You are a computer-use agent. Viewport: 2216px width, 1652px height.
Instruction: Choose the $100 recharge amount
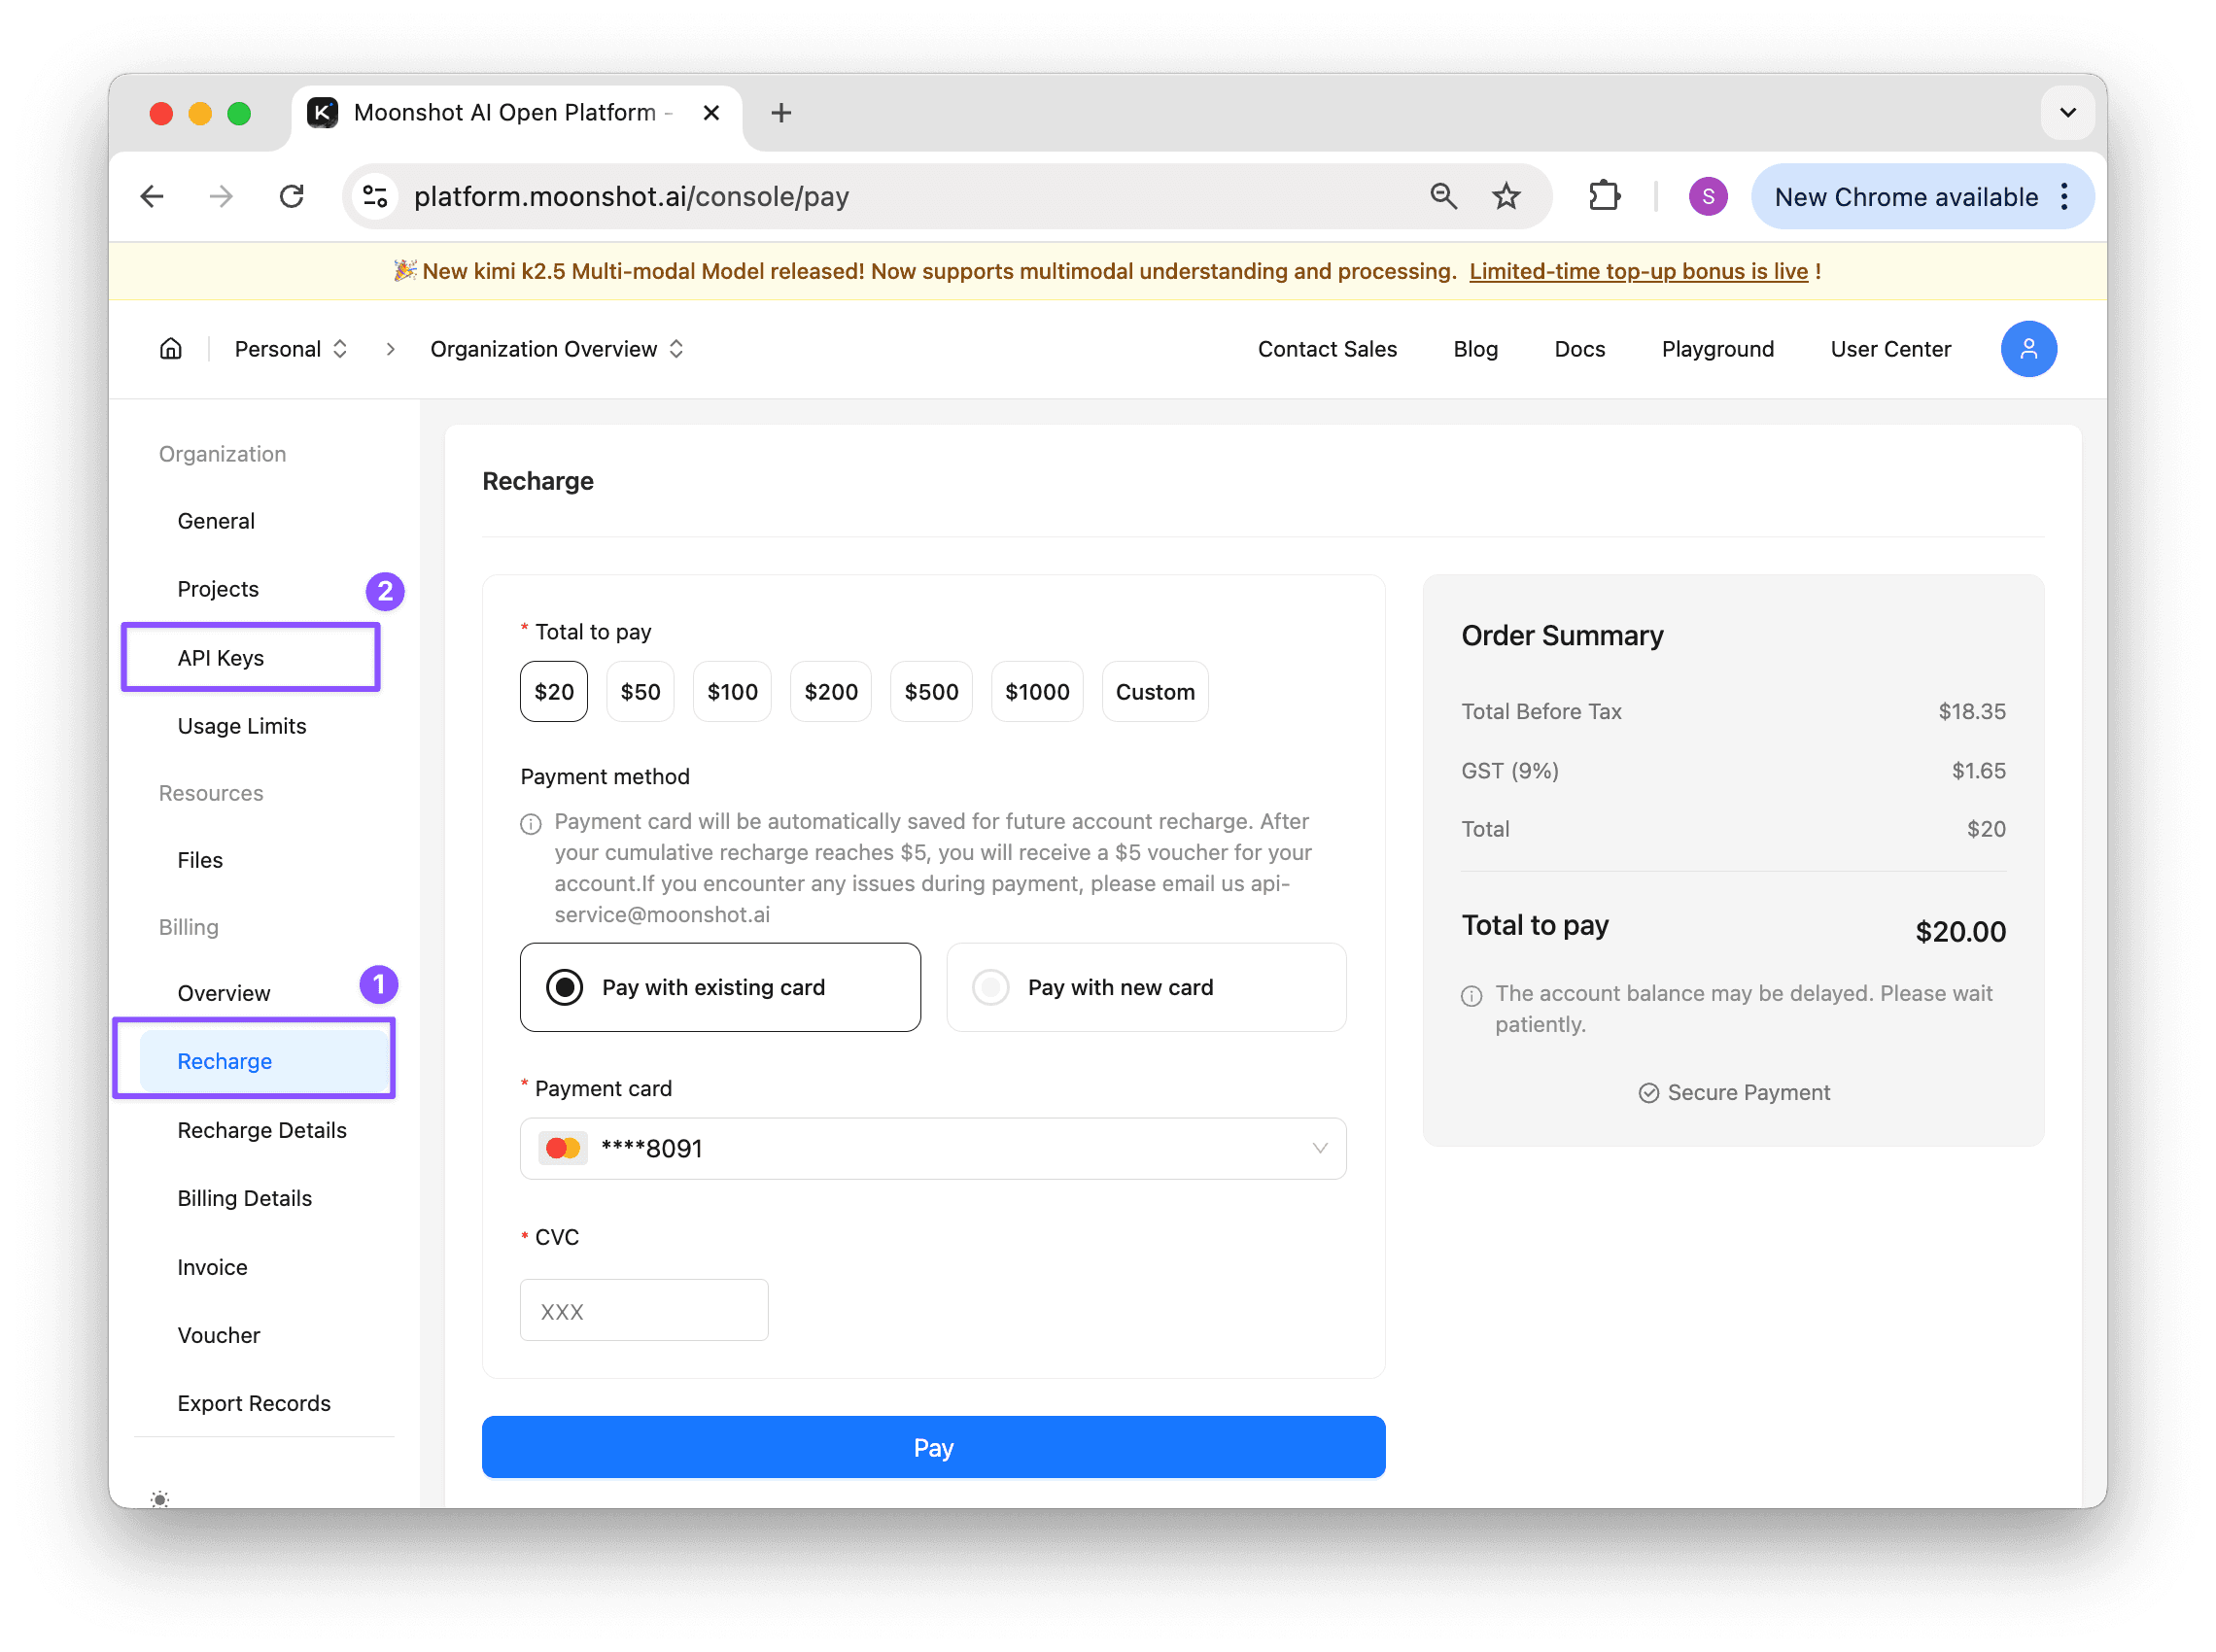coord(731,692)
